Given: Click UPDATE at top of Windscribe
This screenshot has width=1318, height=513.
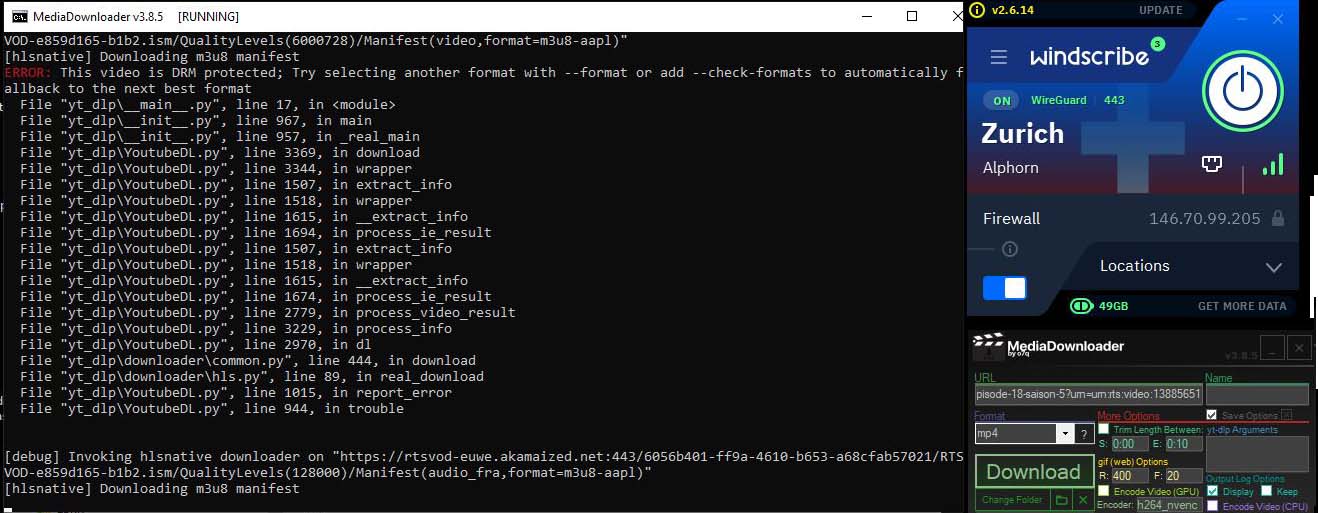Looking at the screenshot, I should click(x=1160, y=10).
